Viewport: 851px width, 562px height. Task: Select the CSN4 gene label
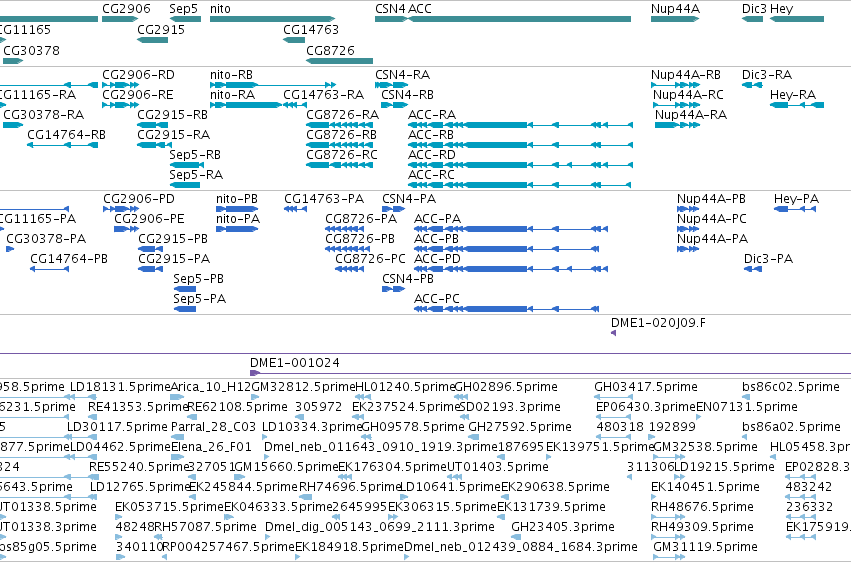390,9
